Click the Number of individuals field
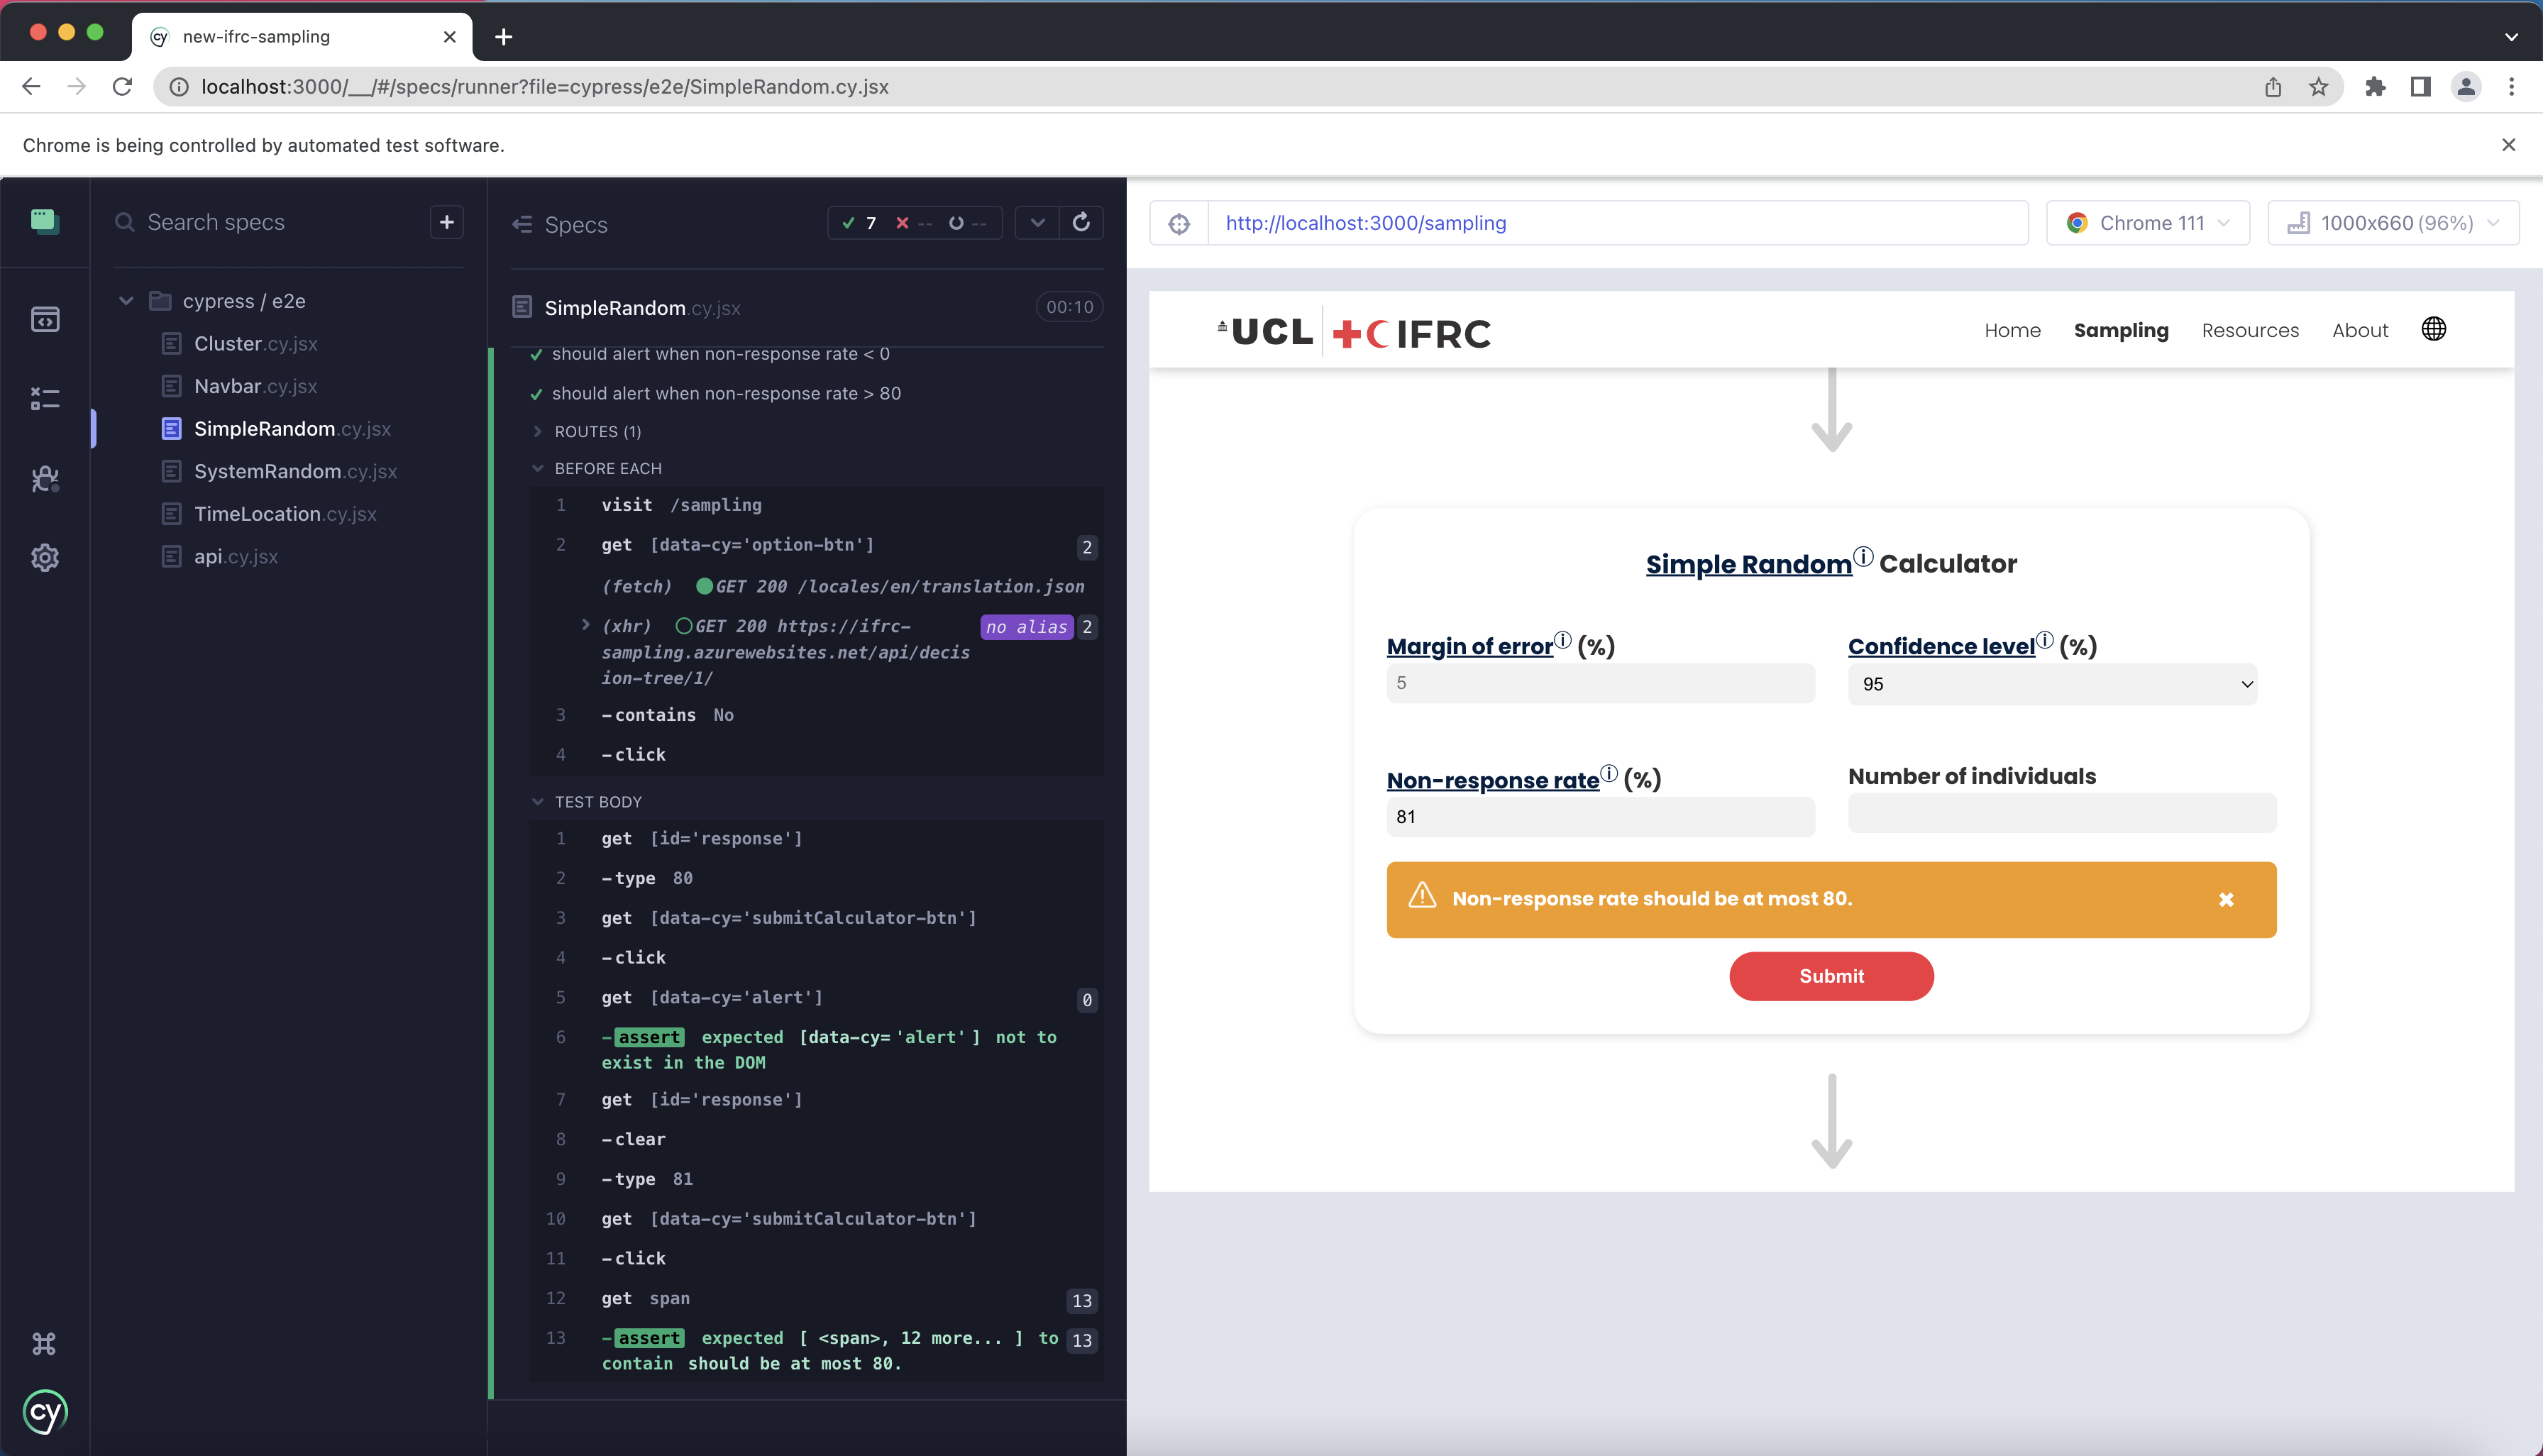The image size is (2543, 1456). [x=2062, y=813]
